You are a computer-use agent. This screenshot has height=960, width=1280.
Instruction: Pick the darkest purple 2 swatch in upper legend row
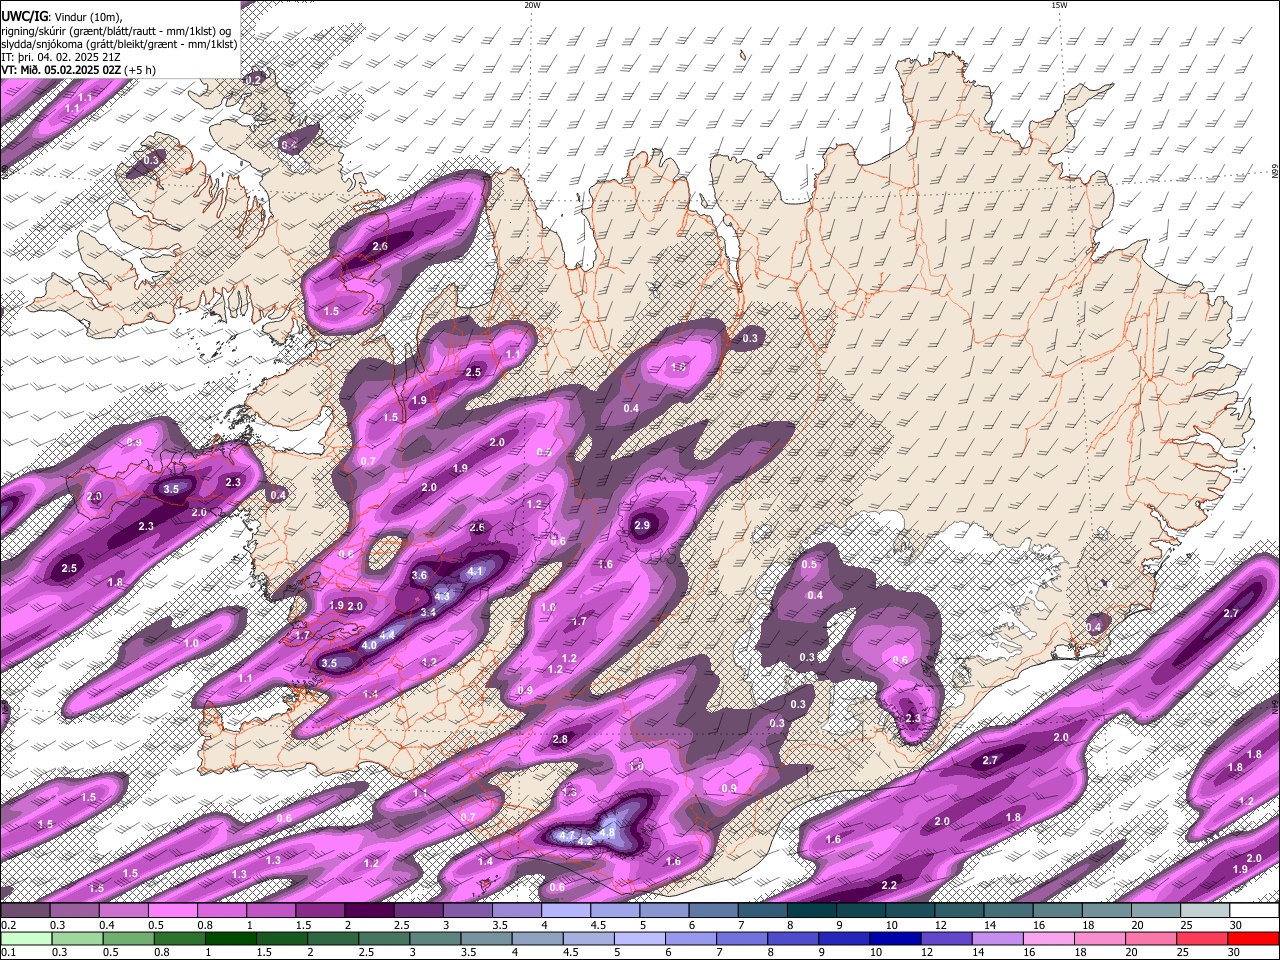click(x=368, y=911)
